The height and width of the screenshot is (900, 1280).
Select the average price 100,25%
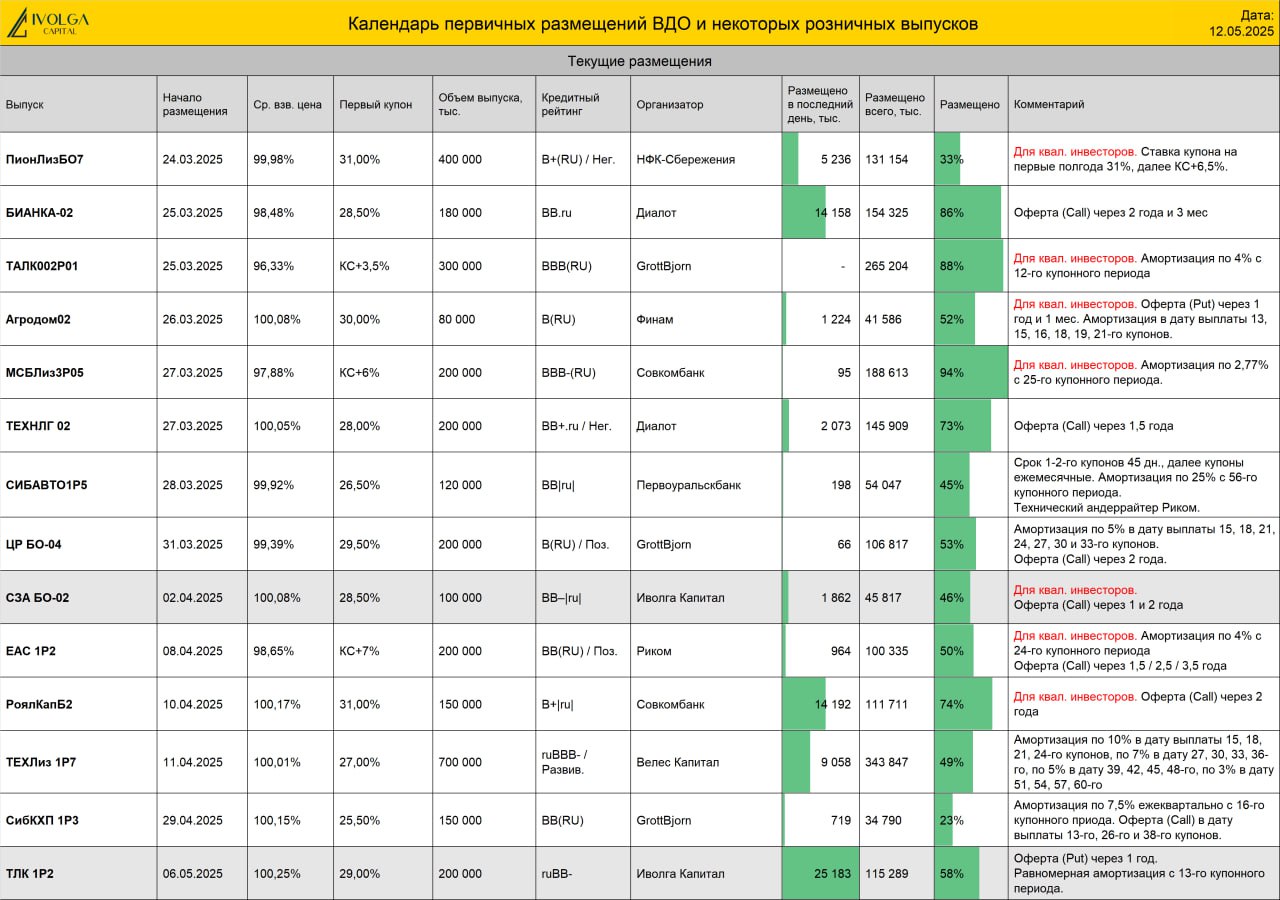(277, 873)
